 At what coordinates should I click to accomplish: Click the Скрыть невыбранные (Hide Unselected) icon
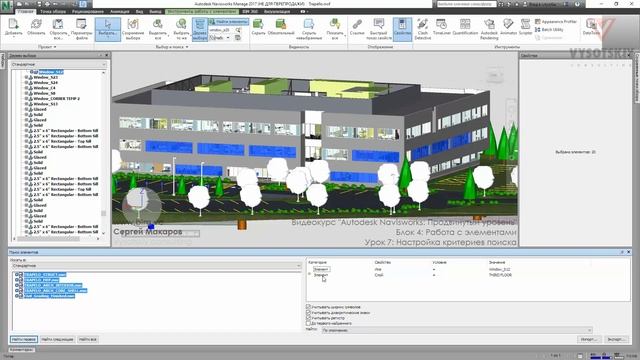tap(309, 29)
